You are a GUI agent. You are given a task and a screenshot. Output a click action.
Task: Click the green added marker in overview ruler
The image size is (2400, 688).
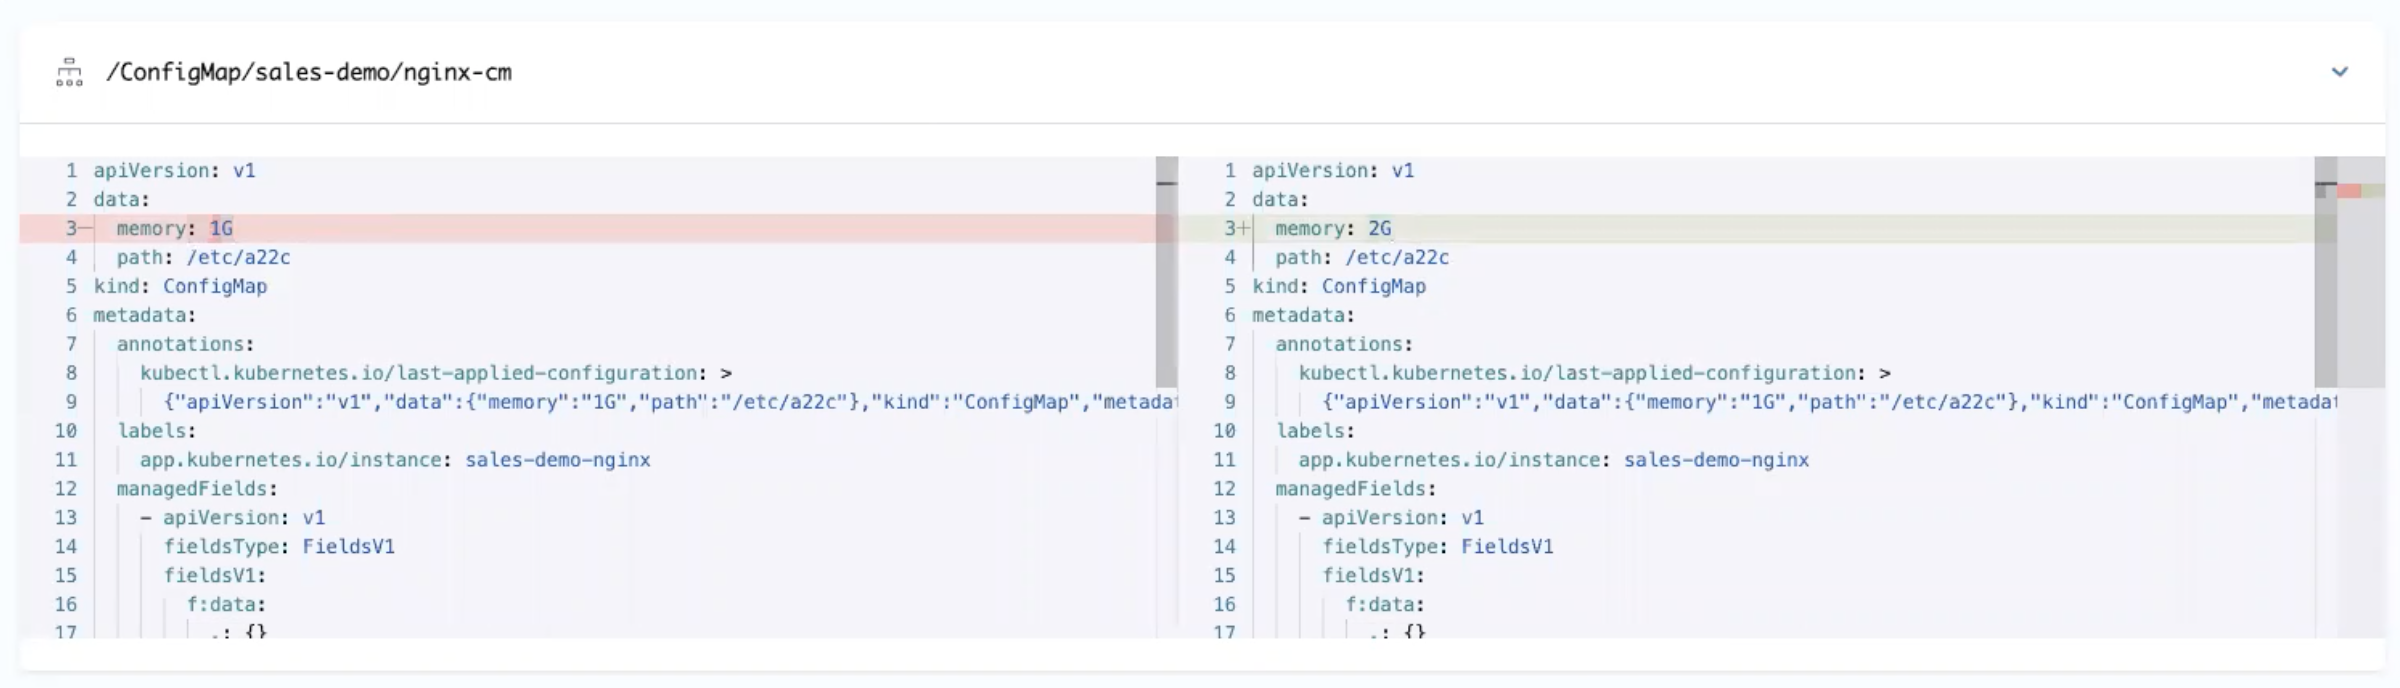[x=2373, y=191]
